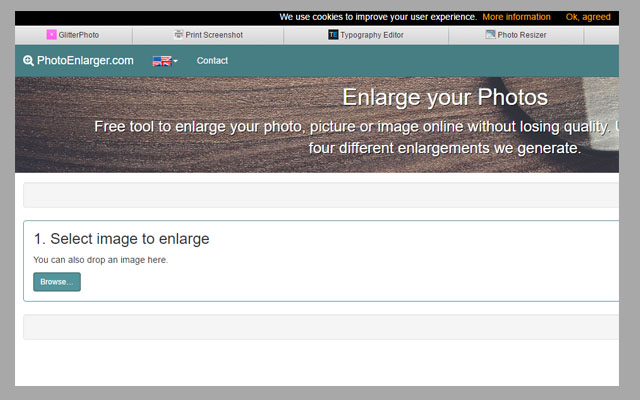Click the Print Screenshot printer icon
This screenshot has width=640, height=400.
coord(179,35)
